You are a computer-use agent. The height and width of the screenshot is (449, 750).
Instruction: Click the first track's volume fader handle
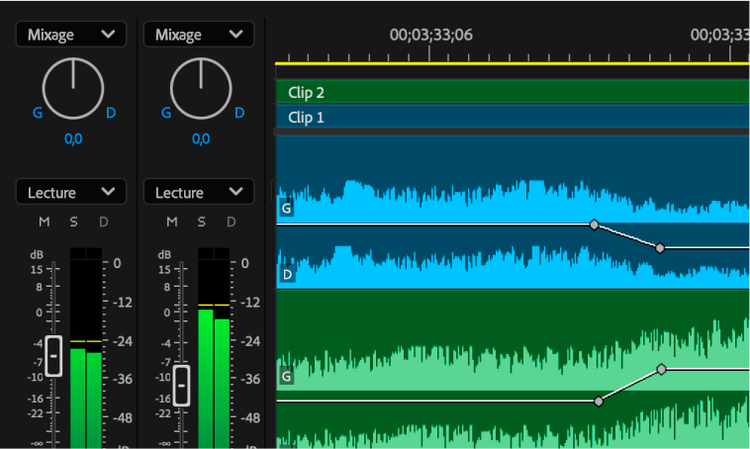(x=54, y=356)
